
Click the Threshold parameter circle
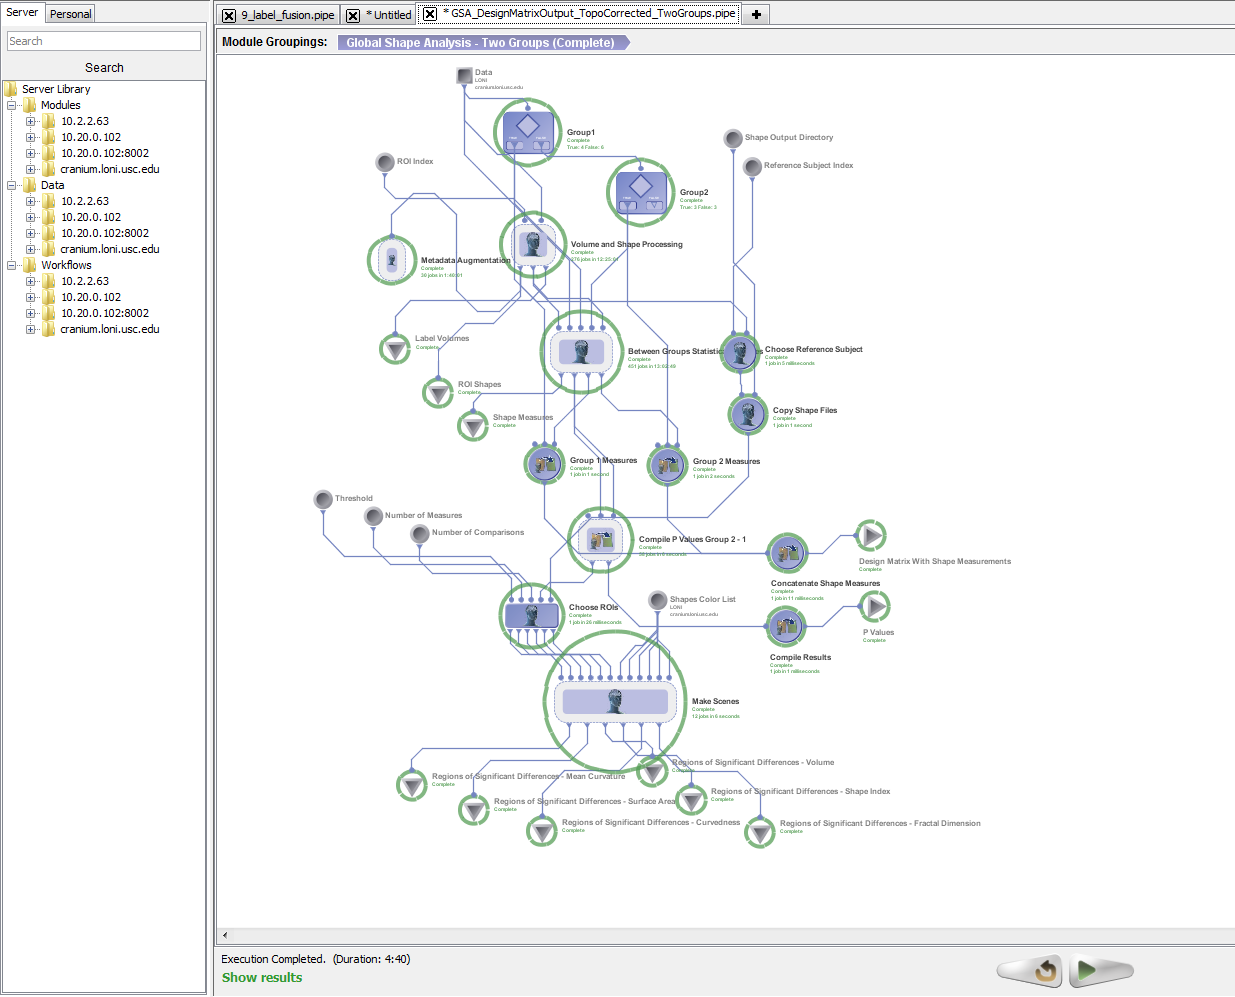point(323,499)
